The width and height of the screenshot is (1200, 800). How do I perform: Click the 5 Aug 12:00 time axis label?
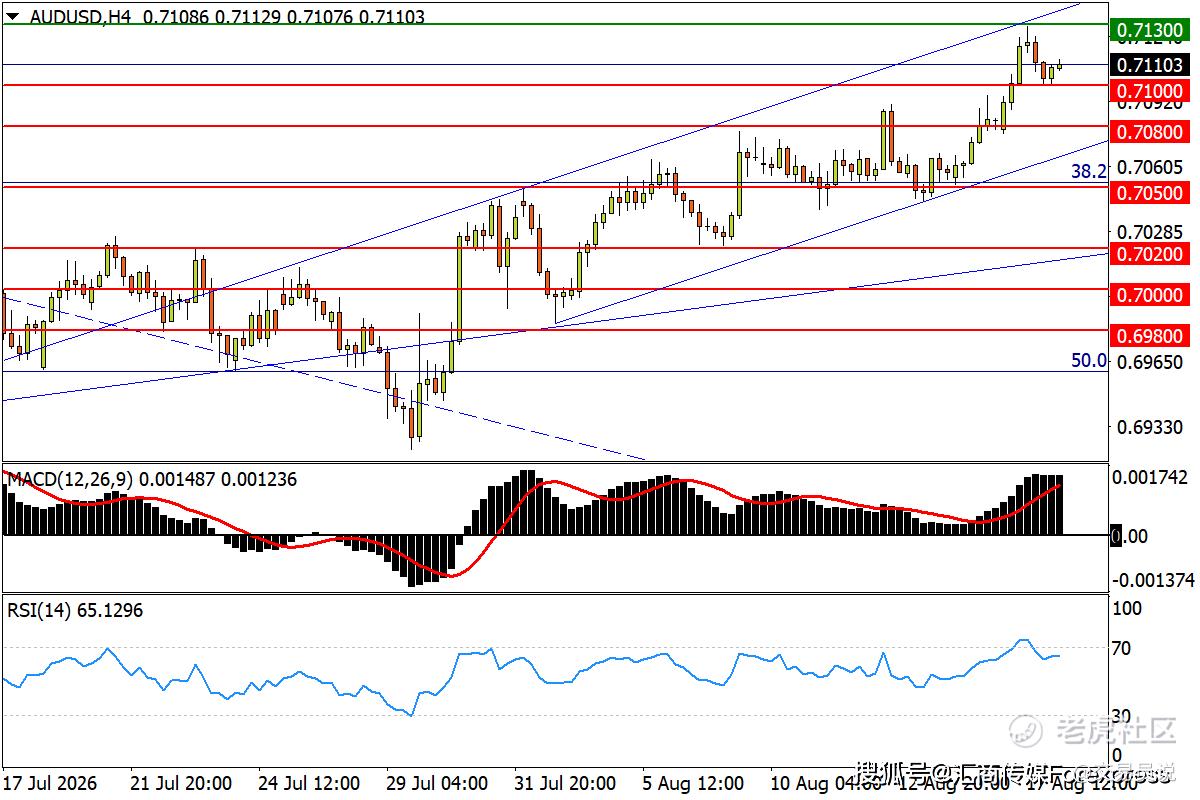[694, 781]
